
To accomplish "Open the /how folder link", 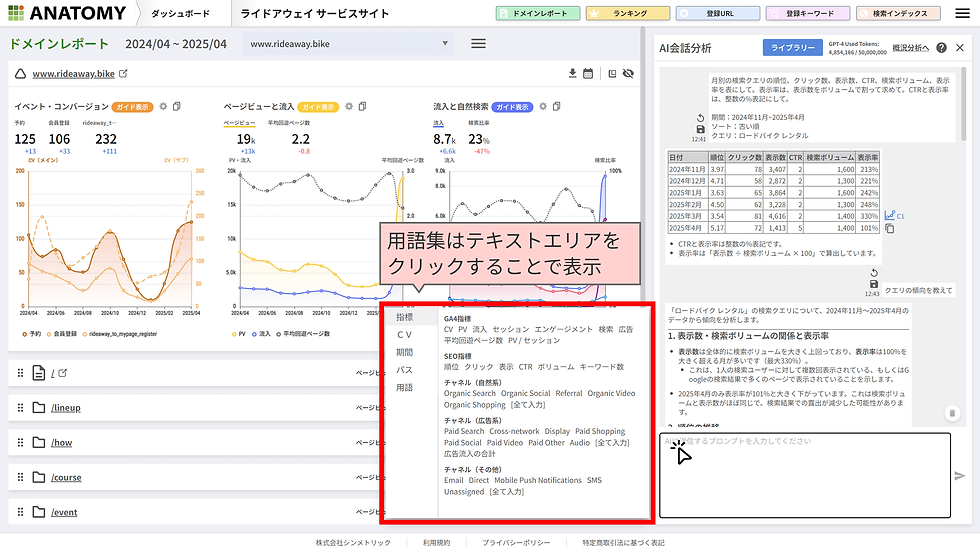I will (61, 442).
